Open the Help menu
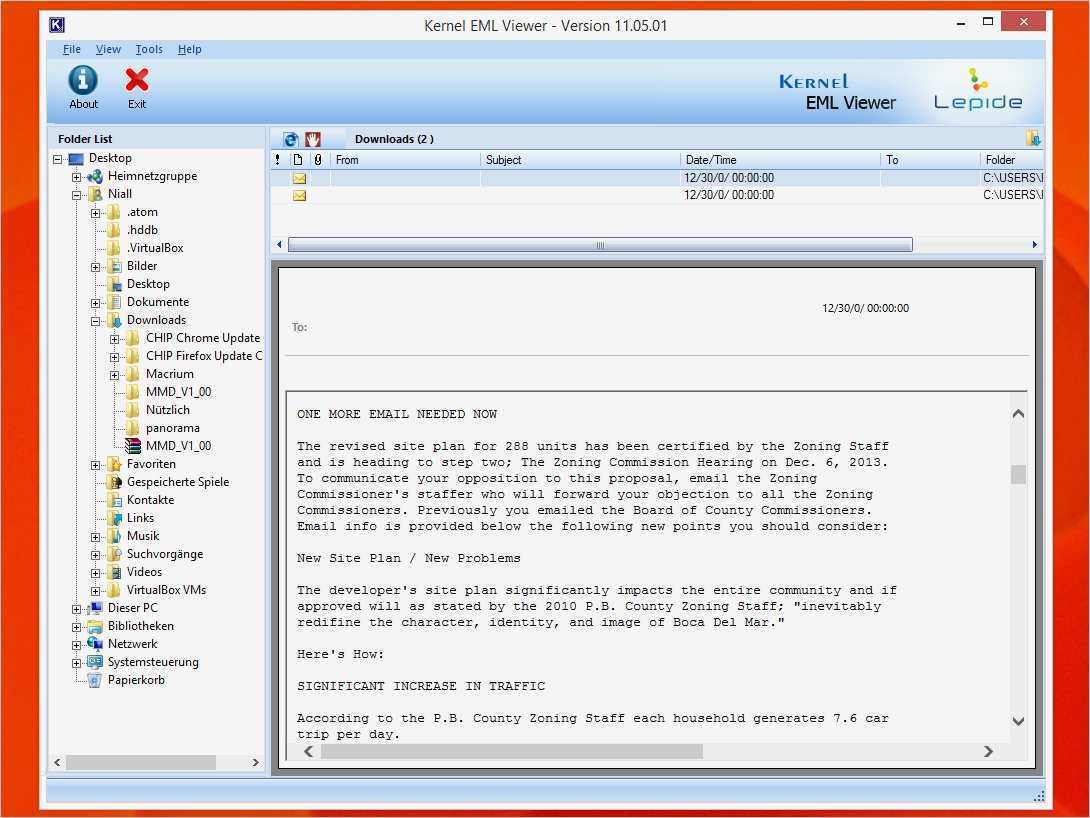 (x=189, y=49)
